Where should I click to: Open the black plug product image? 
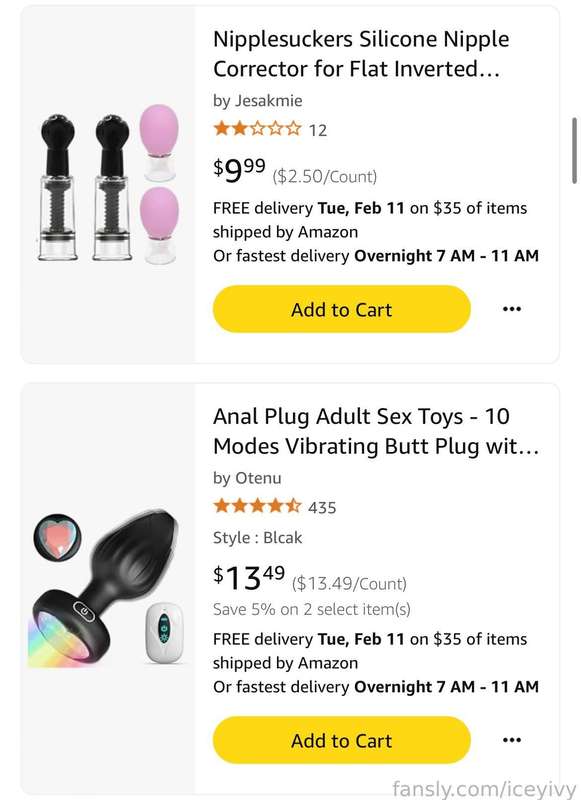[107, 587]
